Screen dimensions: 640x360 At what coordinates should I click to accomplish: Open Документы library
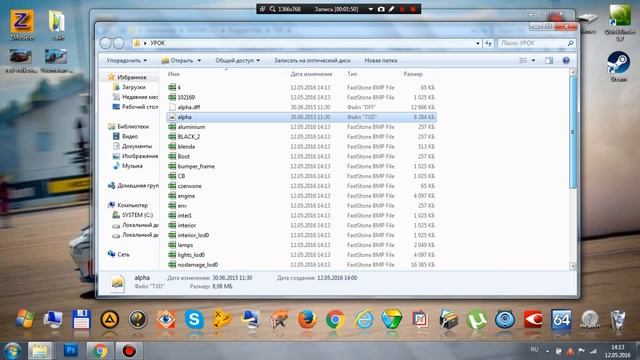coord(137,146)
